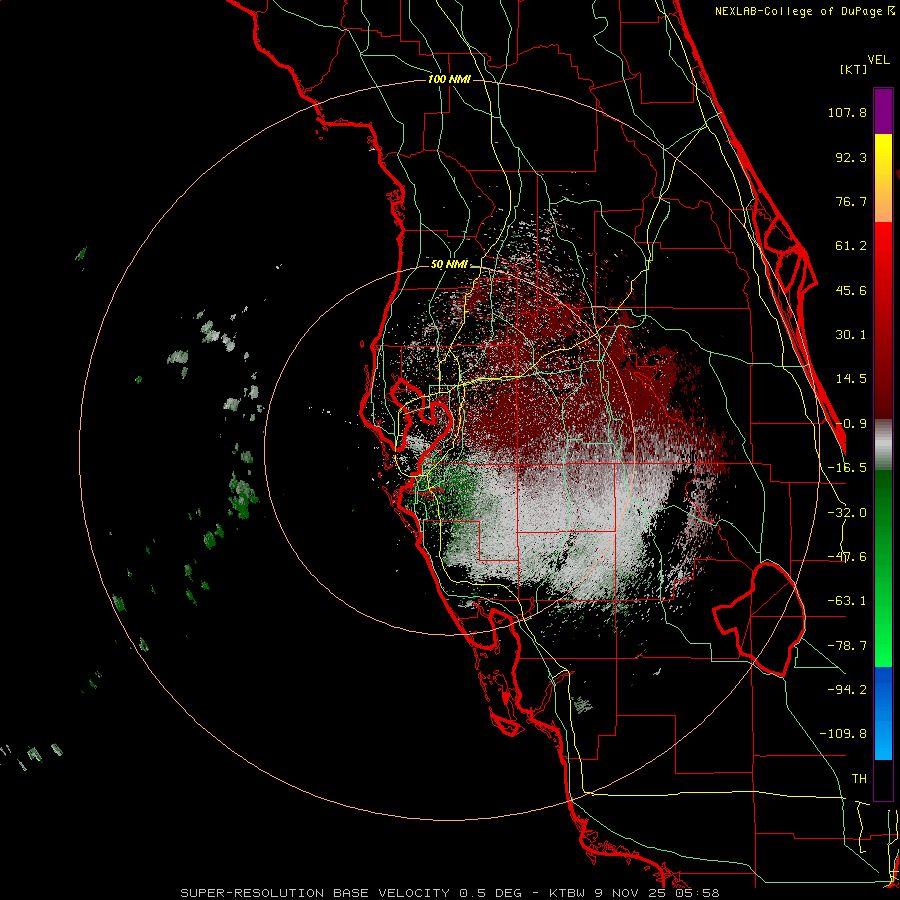Click the 30.1 velocity legend value
Image resolution: width=900 pixels, height=900 pixels.
(x=851, y=335)
